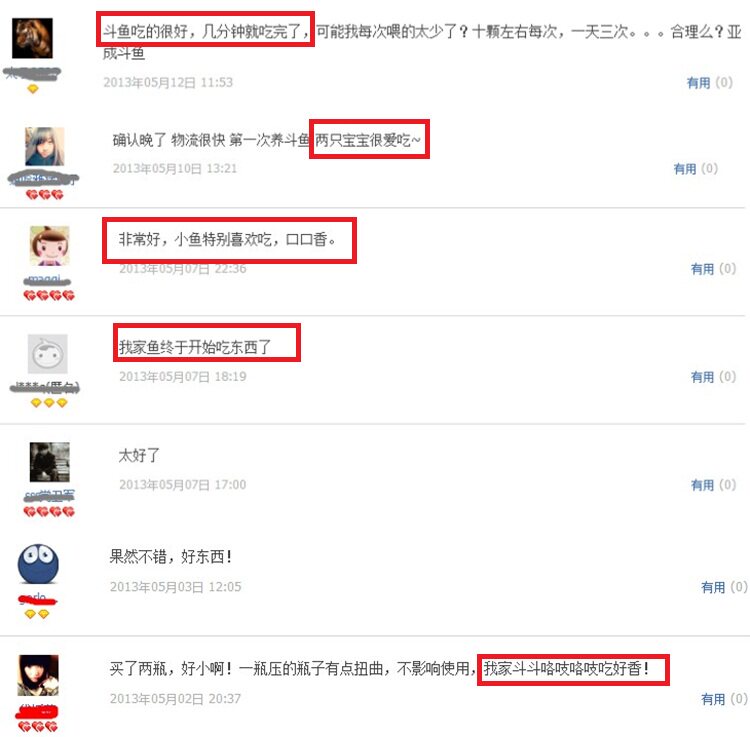Click 有用 for the 18:19 review
The width and height of the screenshot is (750, 737).
pyautogui.click(x=702, y=377)
